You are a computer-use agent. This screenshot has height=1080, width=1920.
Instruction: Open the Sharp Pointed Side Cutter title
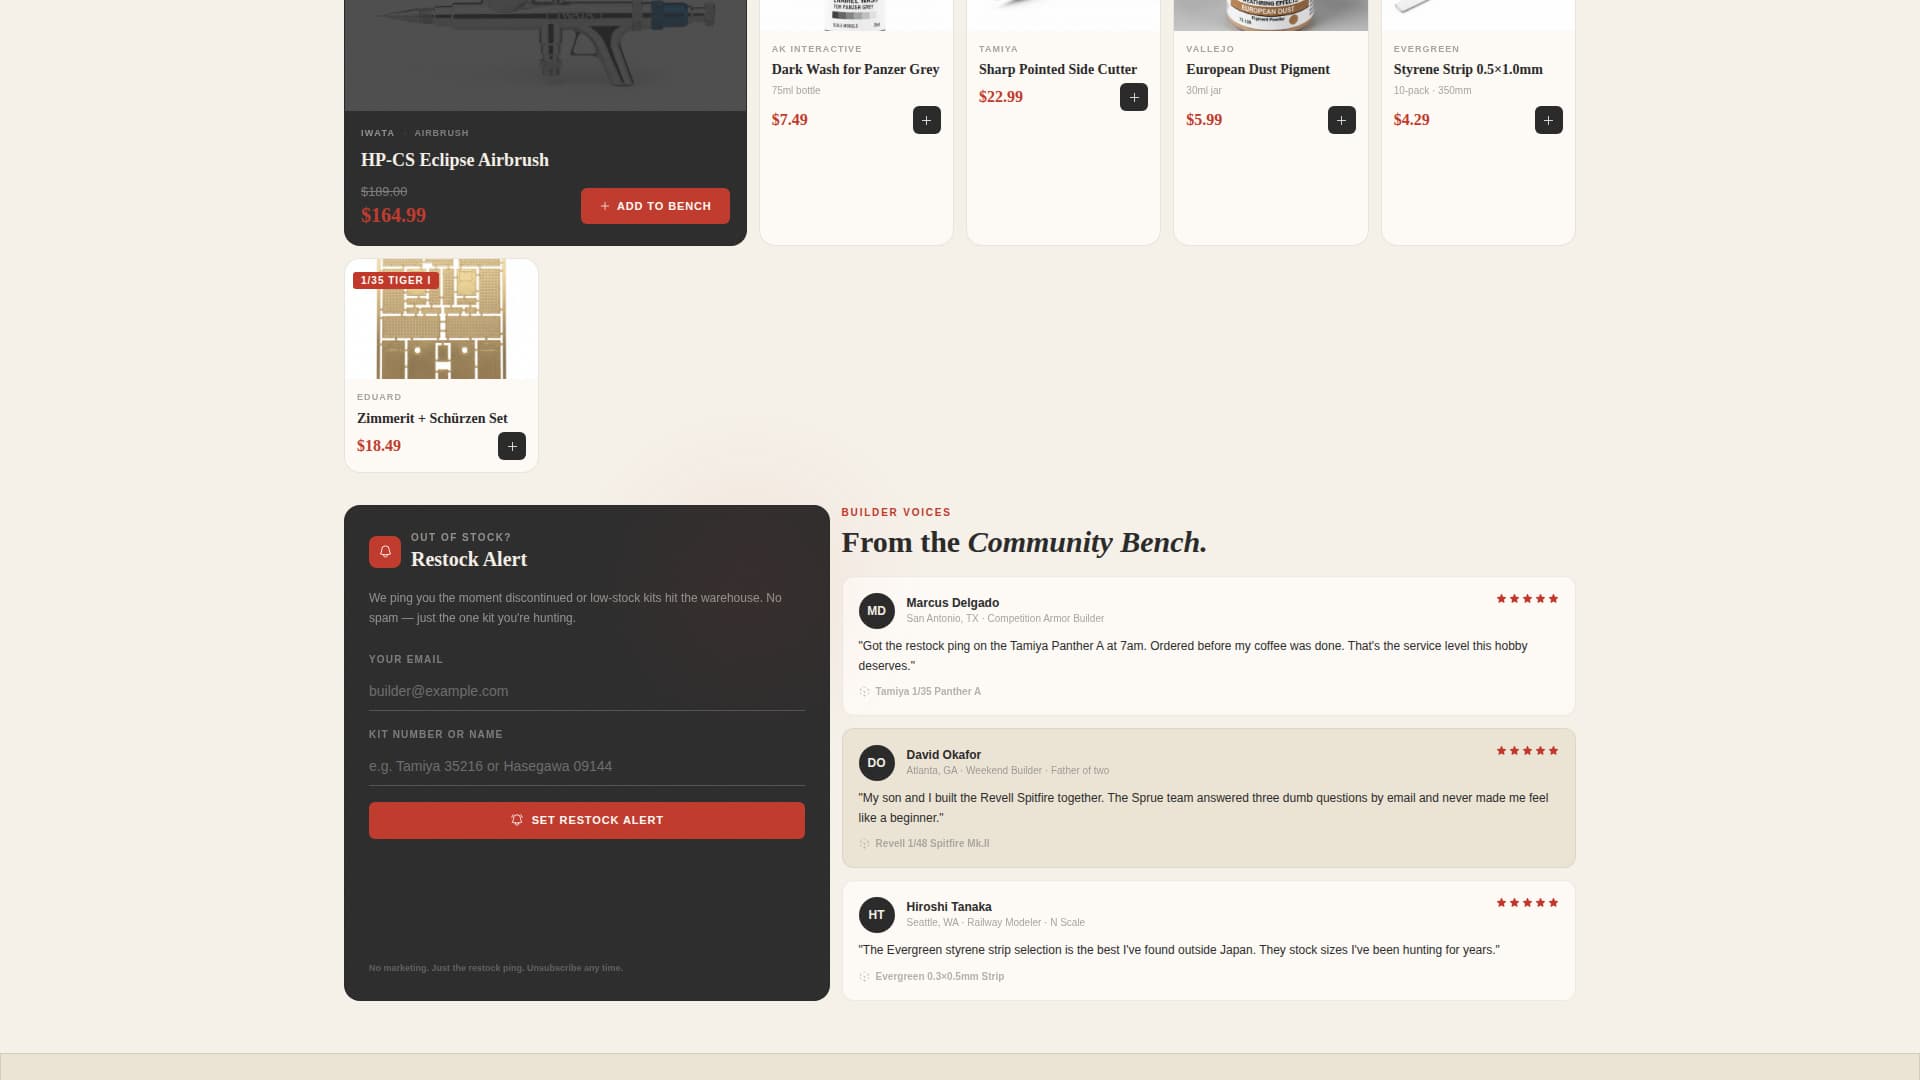pyautogui.click(x=1058, y=69)
